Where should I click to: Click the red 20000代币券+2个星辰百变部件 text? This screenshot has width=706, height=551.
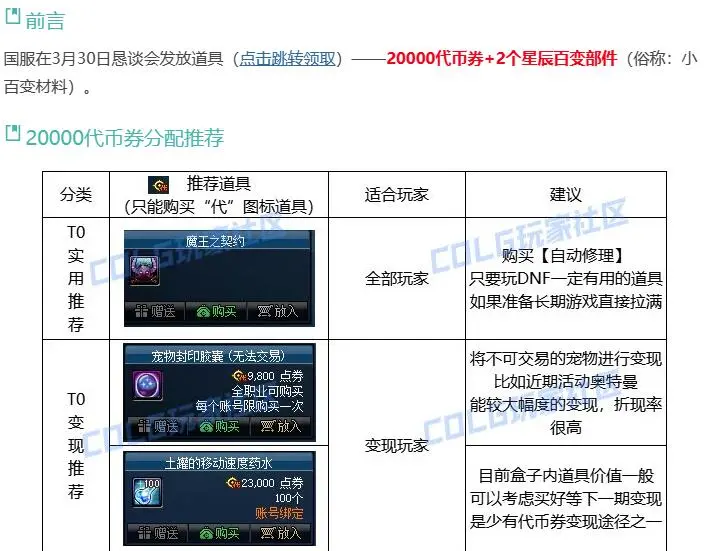[502, 59]
